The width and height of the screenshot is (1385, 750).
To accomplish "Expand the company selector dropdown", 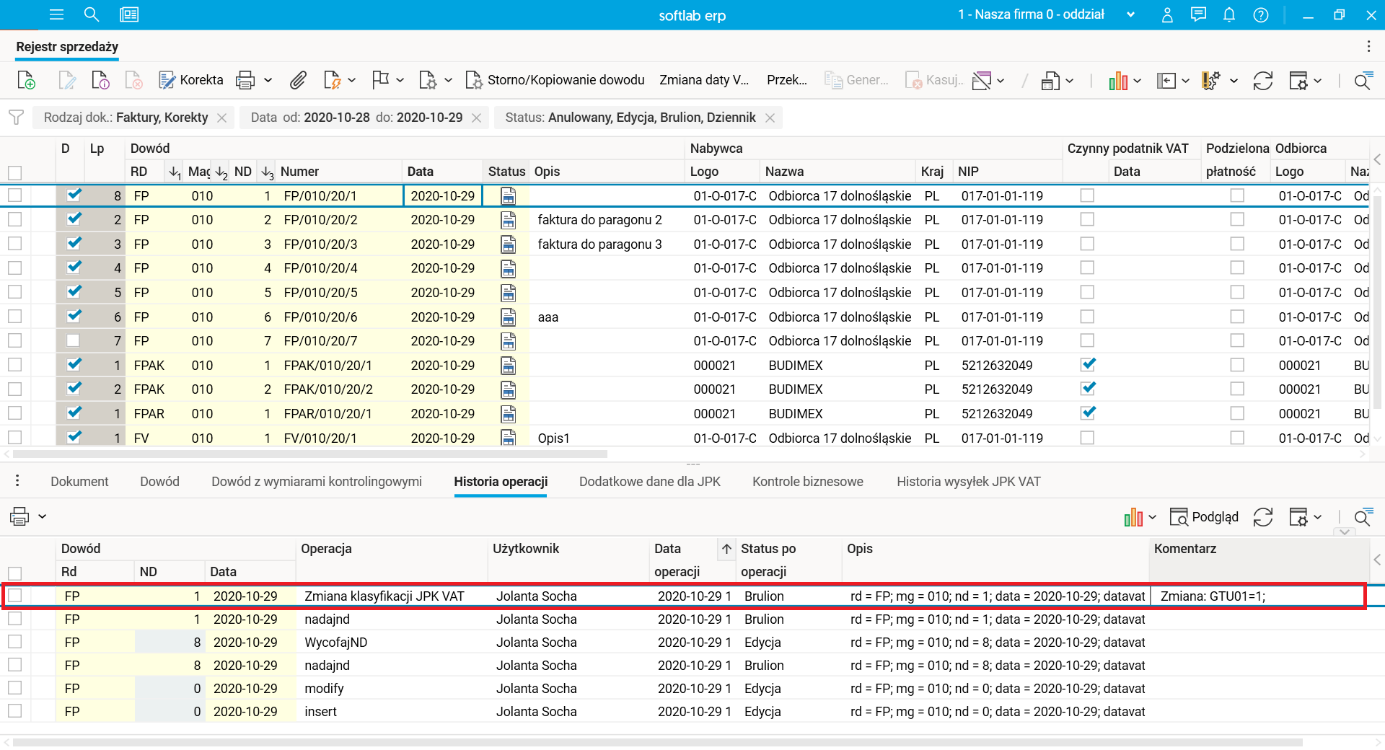I will click(1131, 15).
